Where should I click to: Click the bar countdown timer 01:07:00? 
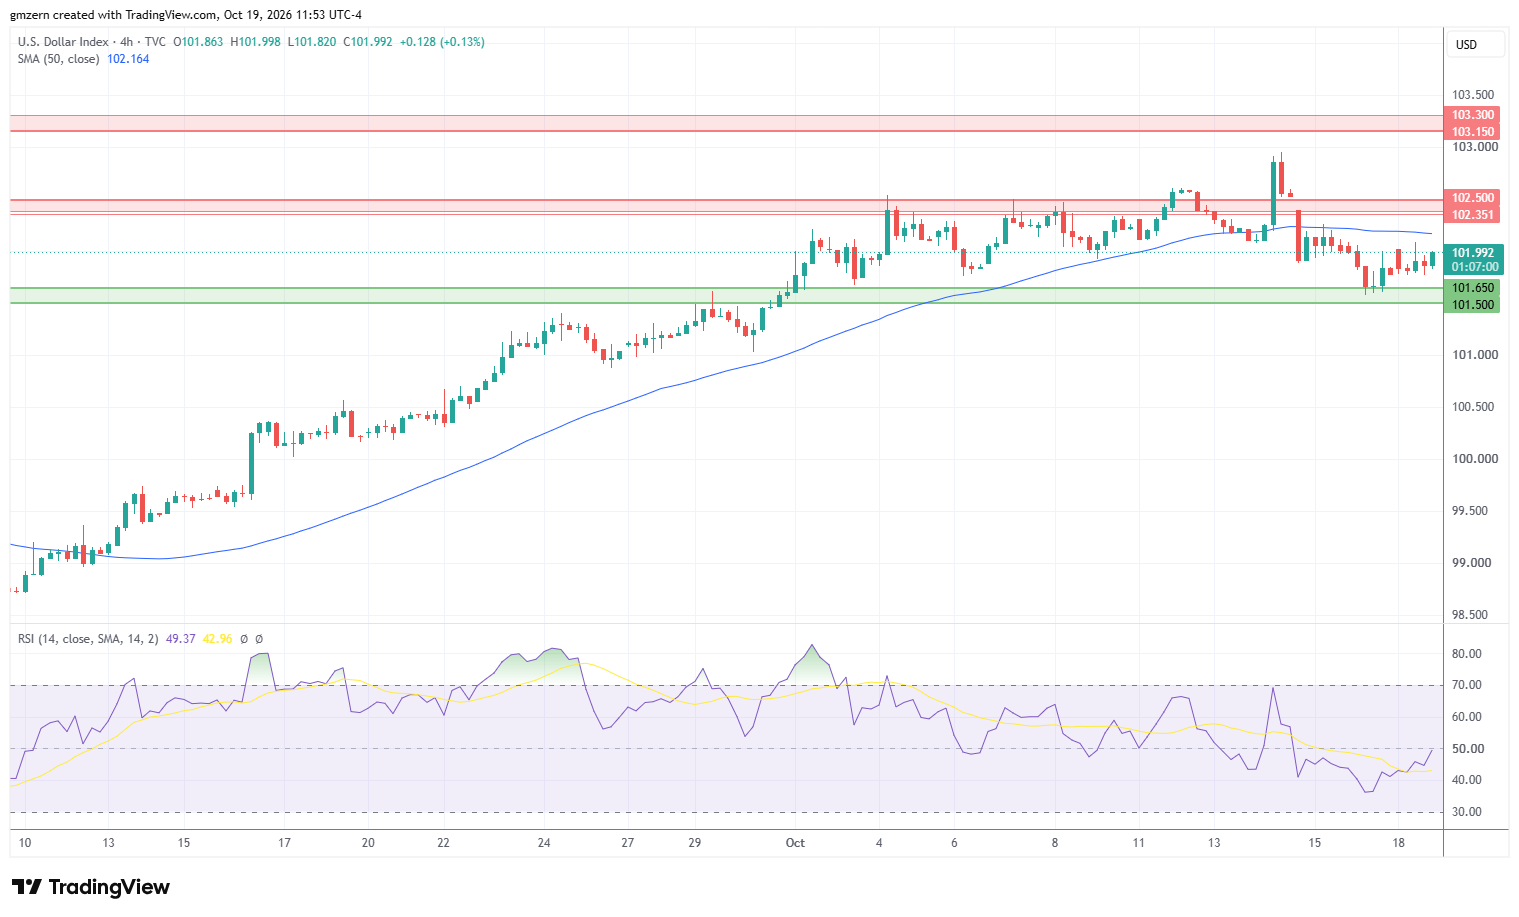[1475, 267]
